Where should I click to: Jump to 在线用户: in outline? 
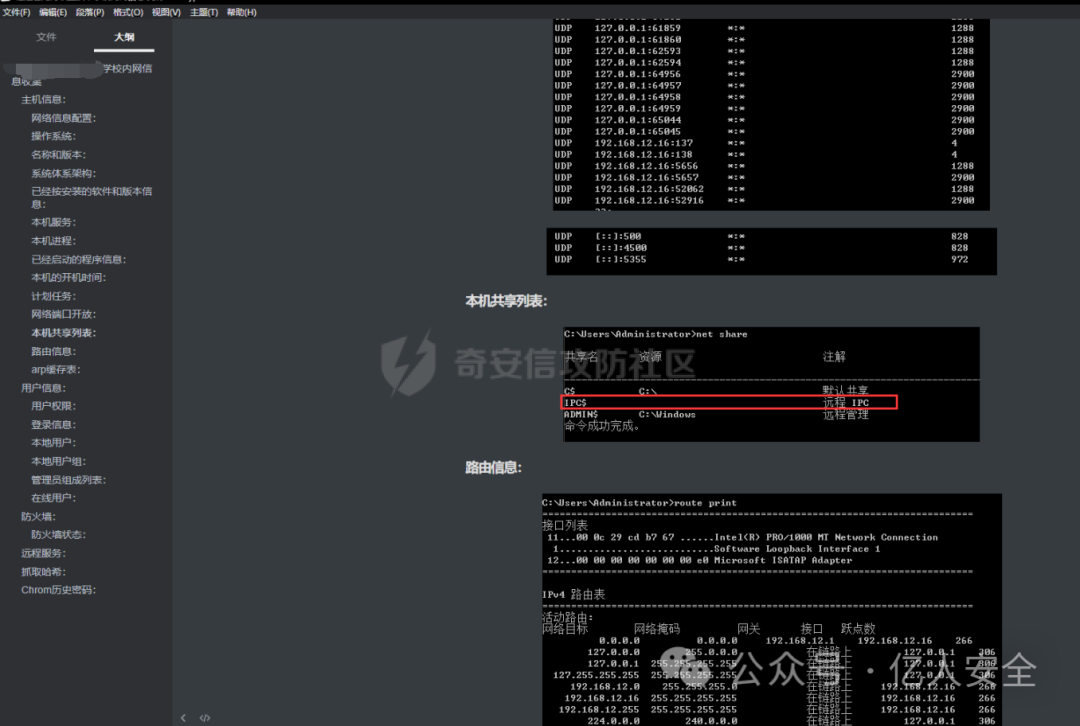click(53, 498)
